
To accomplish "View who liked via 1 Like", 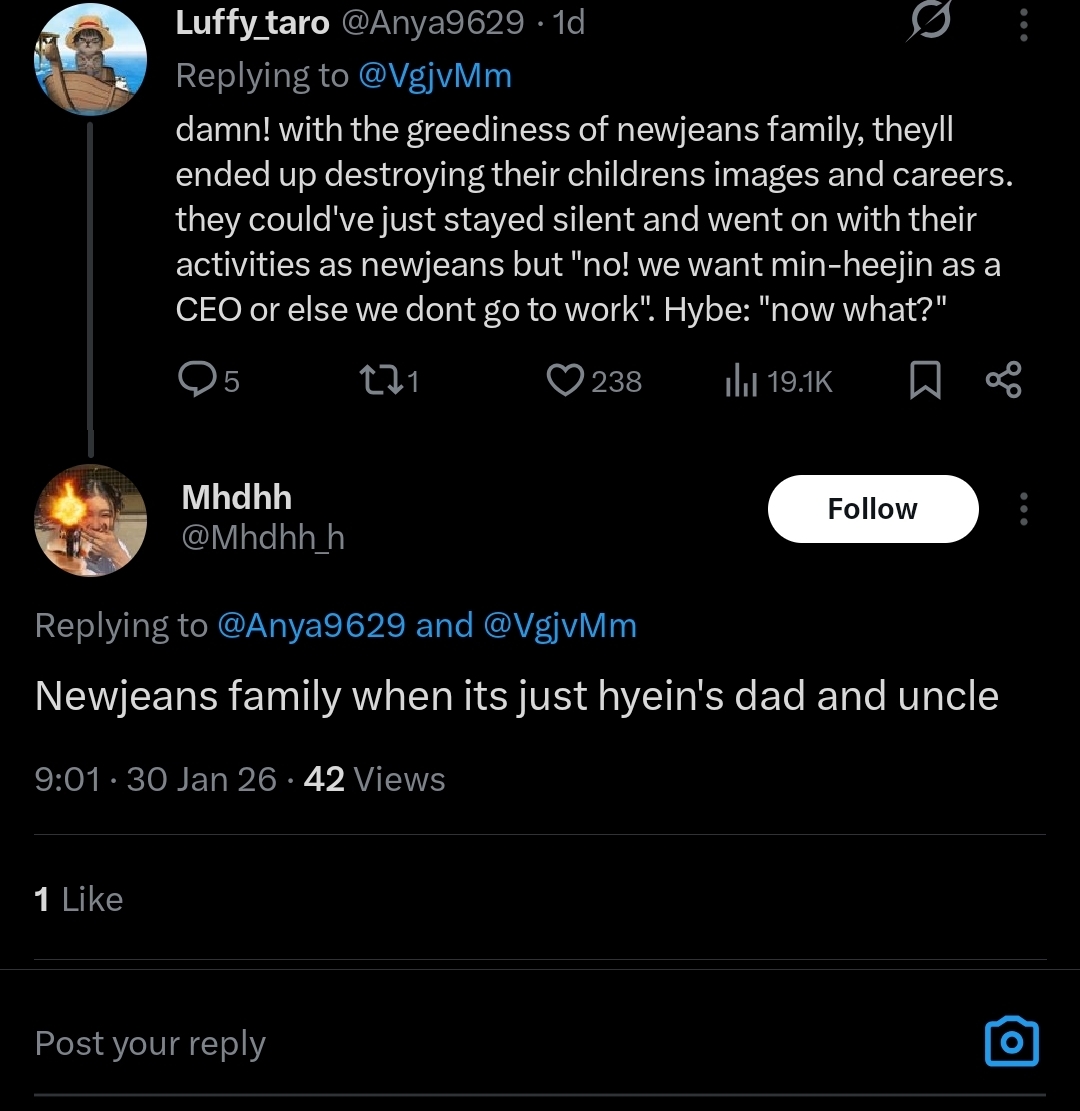I will [x=79, y=899].
